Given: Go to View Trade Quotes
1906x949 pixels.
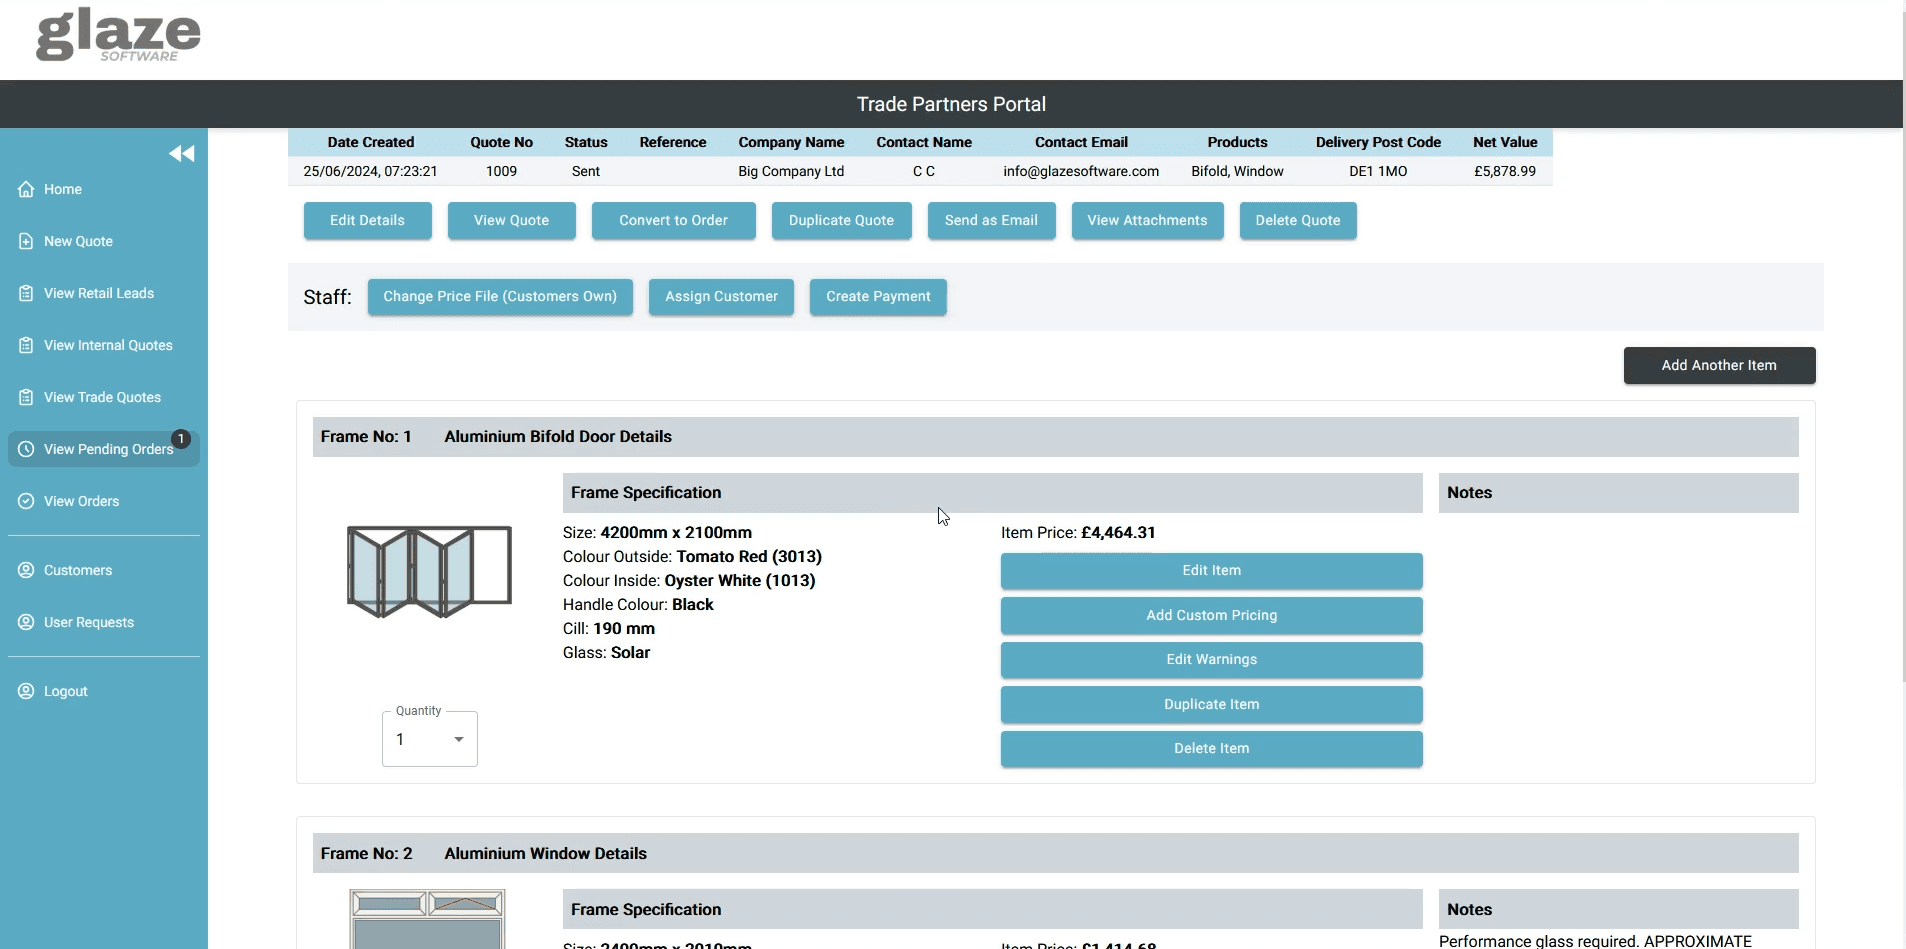Looking at the screenshot, I should point(104,397).
